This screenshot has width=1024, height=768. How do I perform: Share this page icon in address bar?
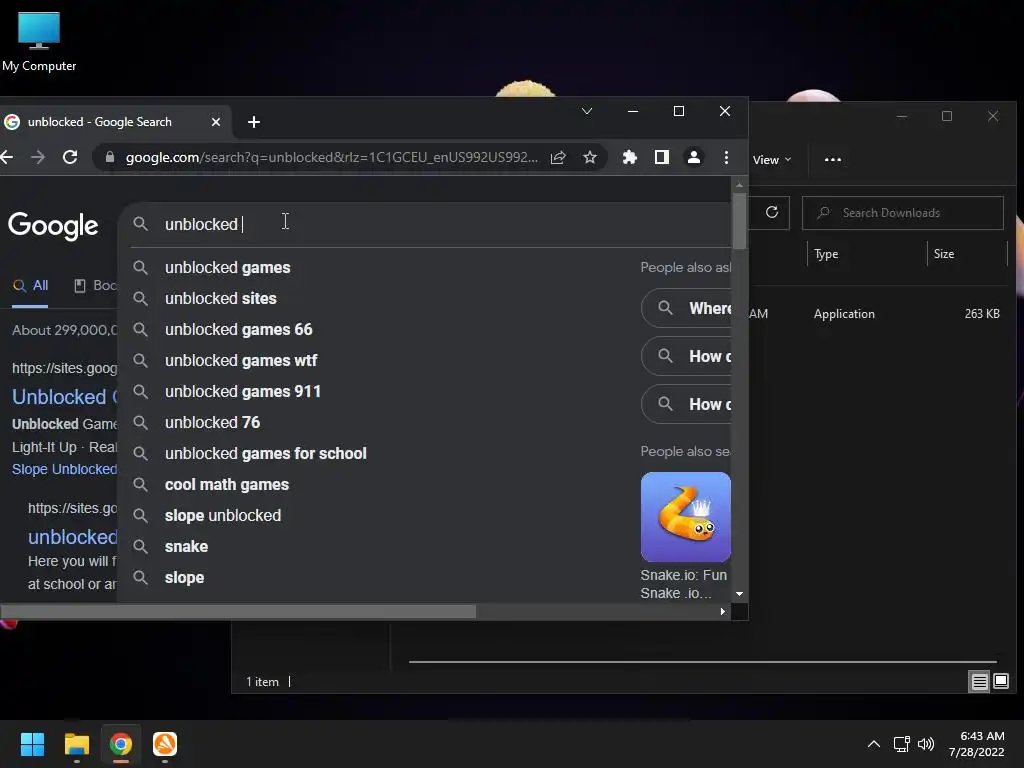point(558,157)
